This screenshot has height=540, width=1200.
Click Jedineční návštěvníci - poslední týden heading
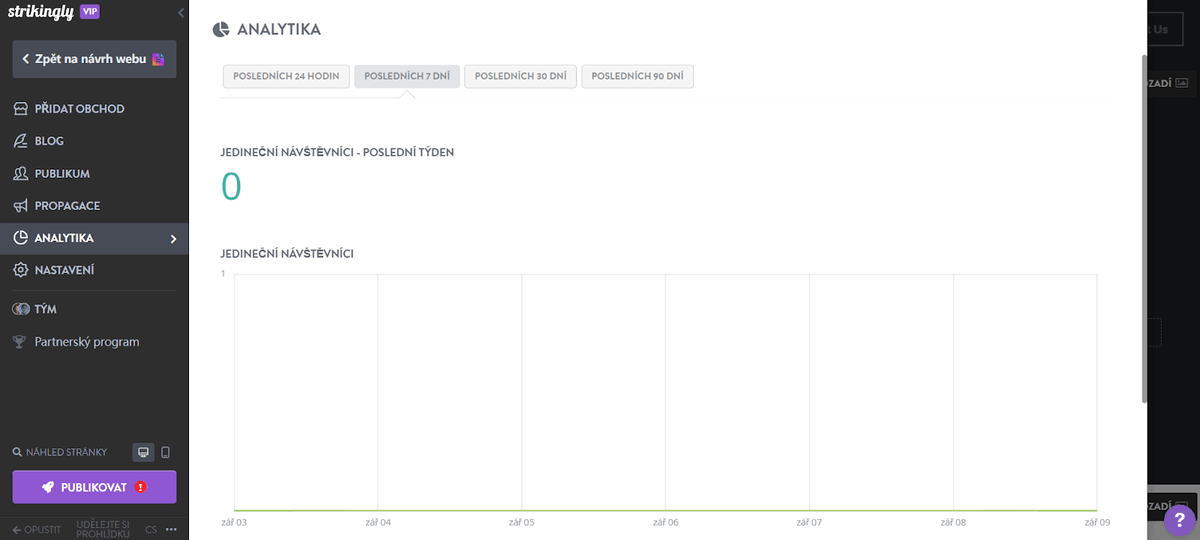(x=338, y=152)
